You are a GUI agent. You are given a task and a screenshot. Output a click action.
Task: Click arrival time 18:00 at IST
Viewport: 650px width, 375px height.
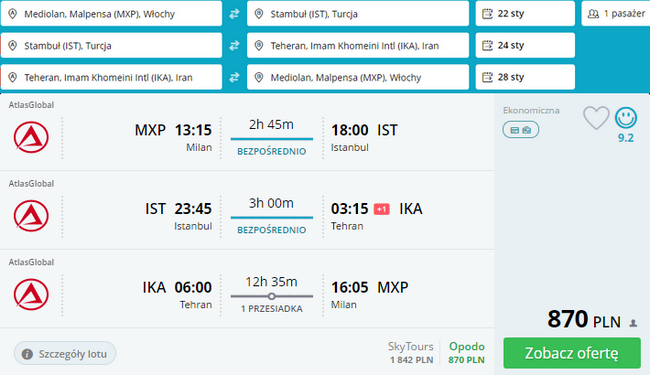[x=349, y=130]
